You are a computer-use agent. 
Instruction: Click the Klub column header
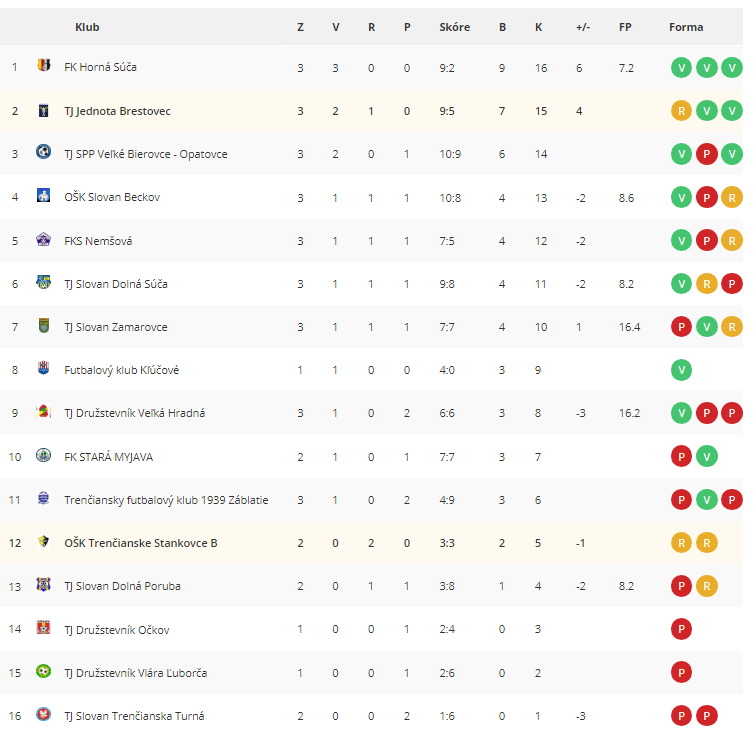(x=87, y=27)
